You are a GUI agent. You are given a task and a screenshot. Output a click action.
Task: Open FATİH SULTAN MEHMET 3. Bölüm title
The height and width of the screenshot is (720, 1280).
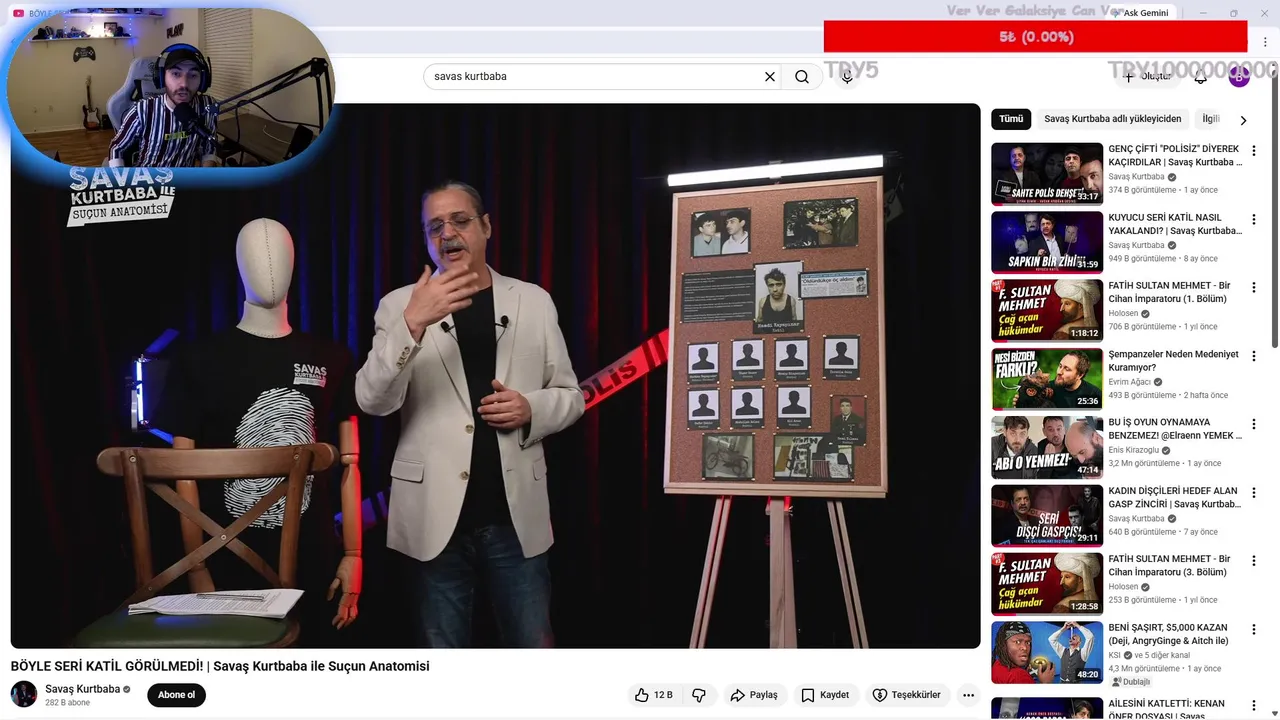click(x=1169, y=566)
